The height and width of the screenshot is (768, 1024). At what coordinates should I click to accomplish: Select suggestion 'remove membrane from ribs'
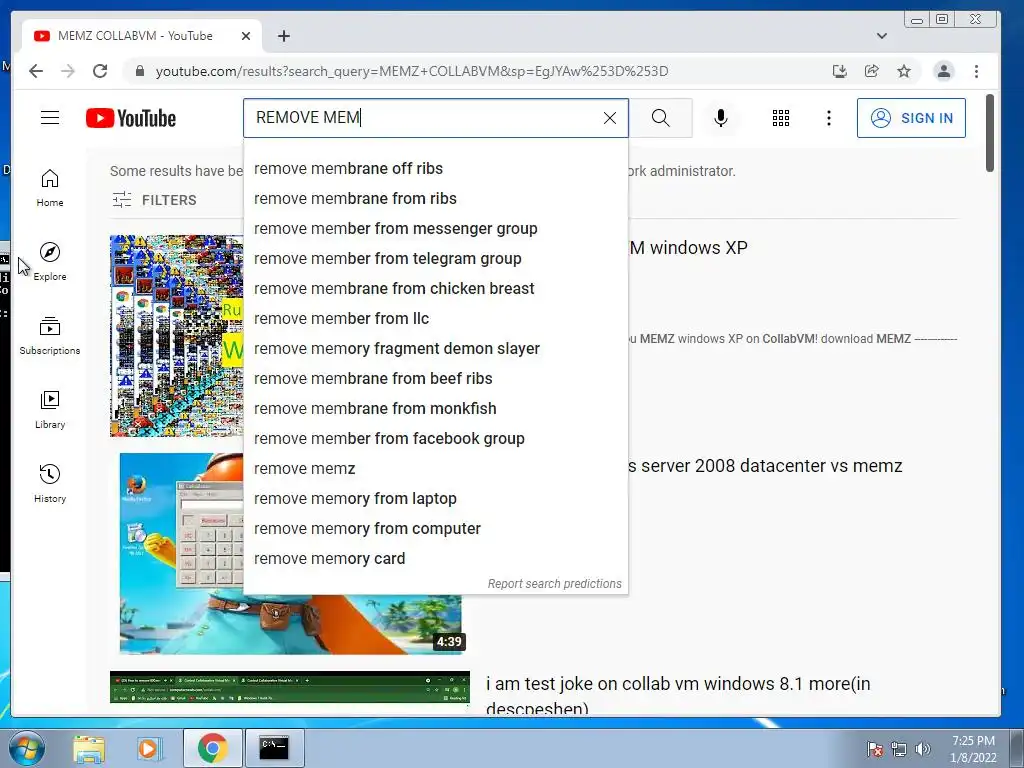click(436, 199)
